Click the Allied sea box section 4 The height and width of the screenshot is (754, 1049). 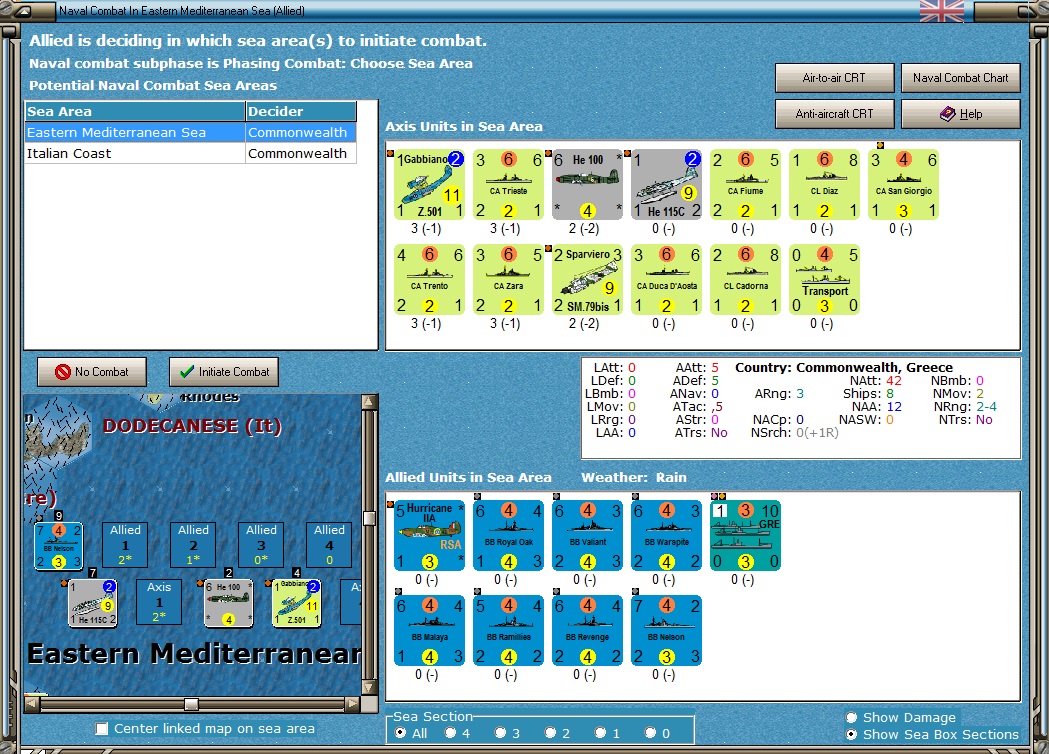[x=329, y=545]
